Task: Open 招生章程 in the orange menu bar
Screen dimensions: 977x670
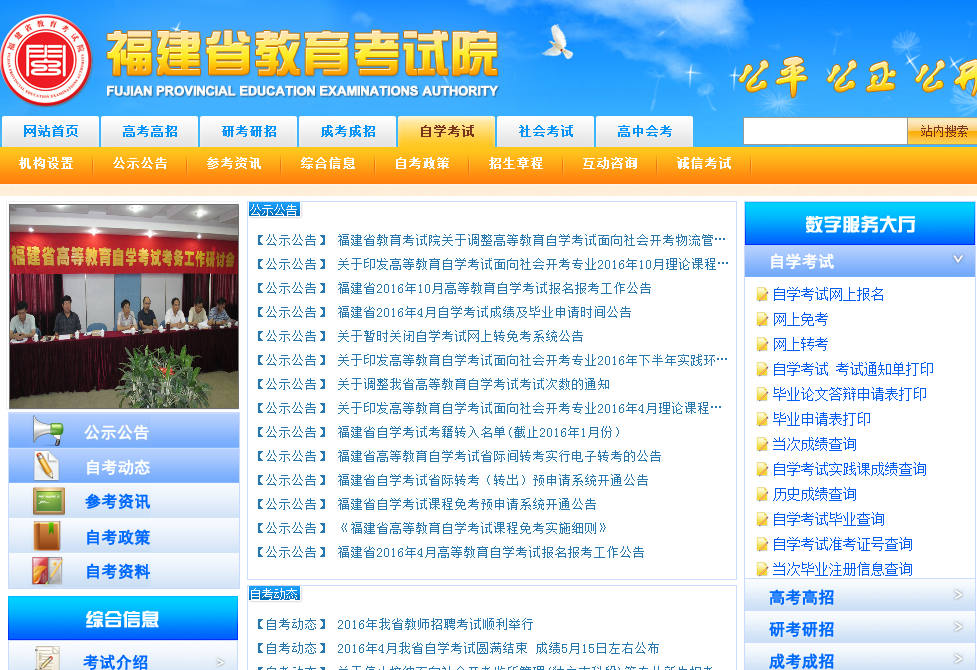Action: (516, 163)
